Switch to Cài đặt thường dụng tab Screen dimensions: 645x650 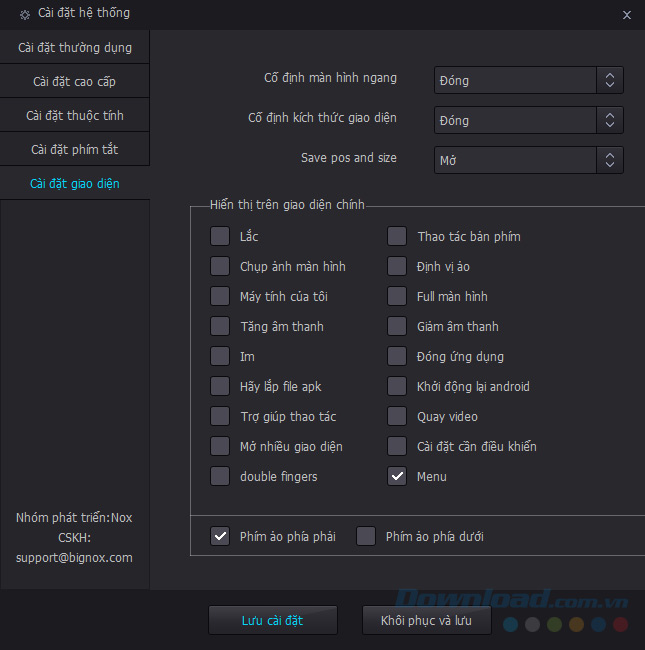pyautogui.click(x=75, y=47)
